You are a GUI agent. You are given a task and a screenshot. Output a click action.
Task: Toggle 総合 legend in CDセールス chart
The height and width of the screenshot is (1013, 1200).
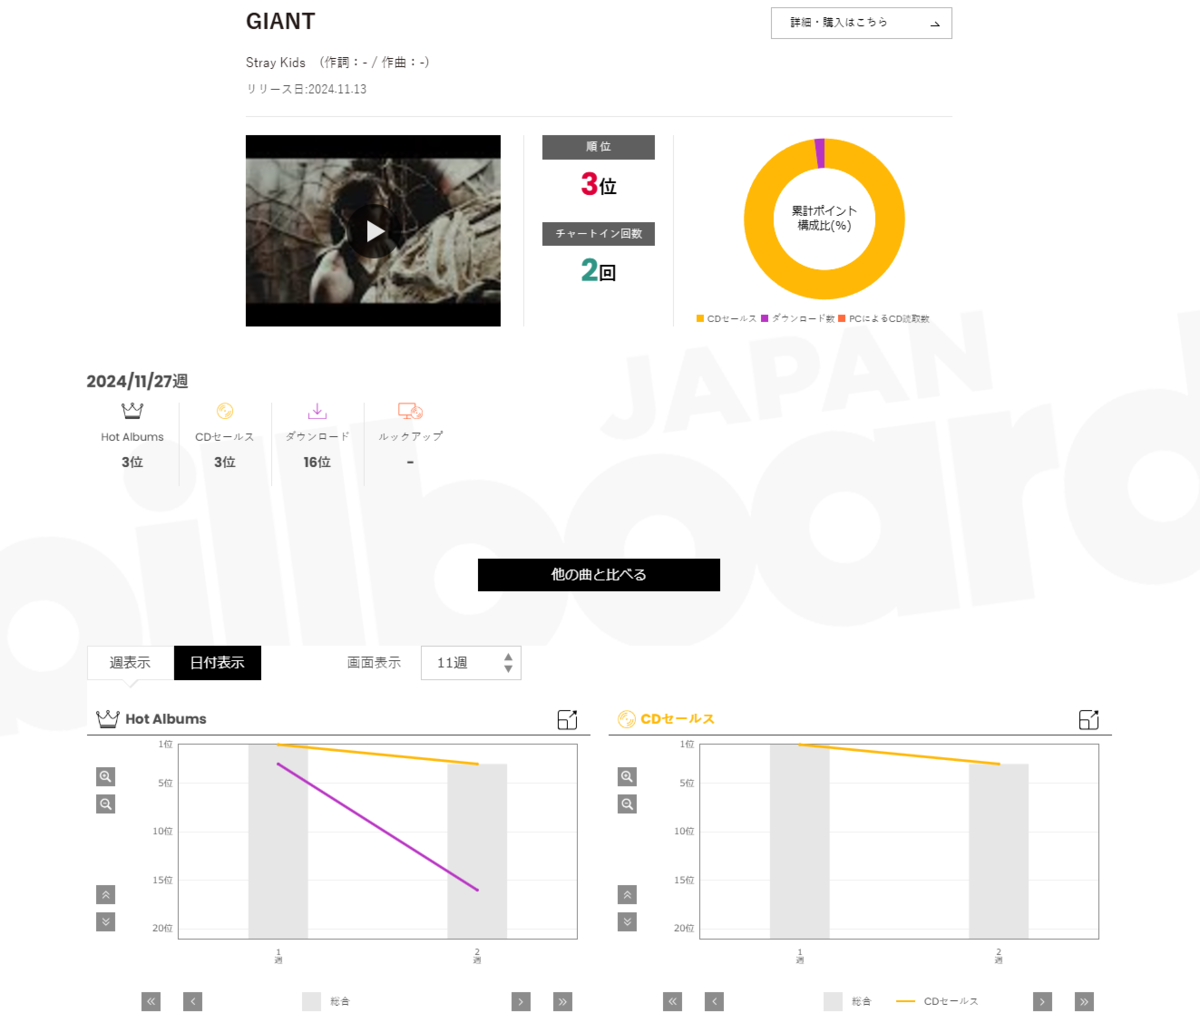848,1001
